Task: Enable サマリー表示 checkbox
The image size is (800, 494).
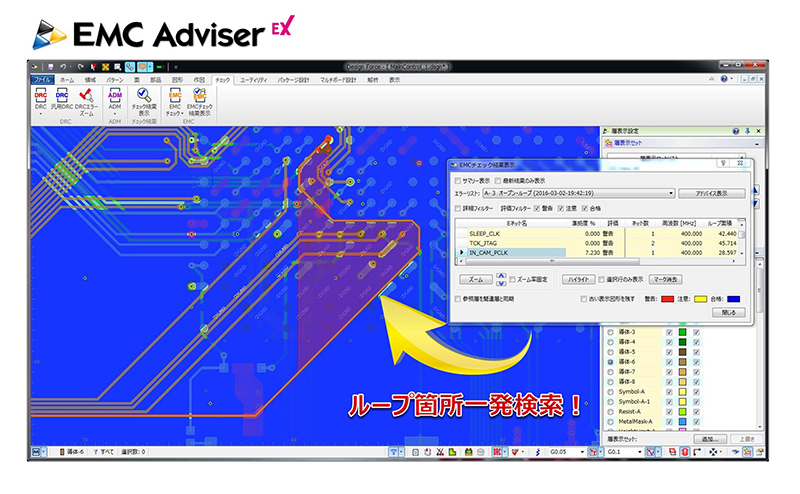Action: (458, 181)
